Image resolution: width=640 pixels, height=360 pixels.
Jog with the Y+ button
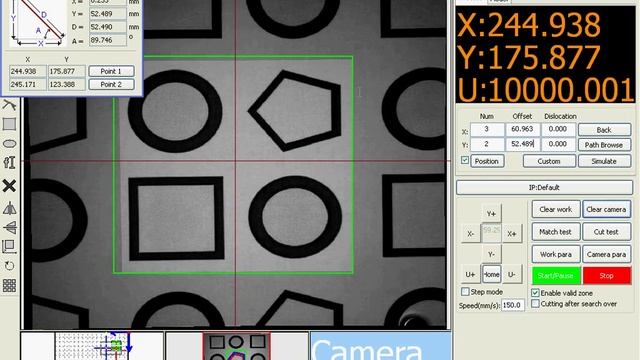pyautogui.click(x=491, y=213)
